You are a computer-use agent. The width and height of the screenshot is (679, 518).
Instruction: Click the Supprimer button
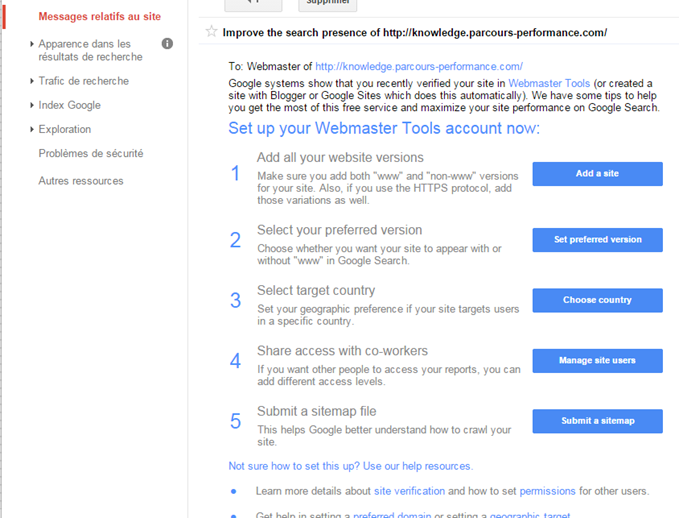[x=328, y=4]
